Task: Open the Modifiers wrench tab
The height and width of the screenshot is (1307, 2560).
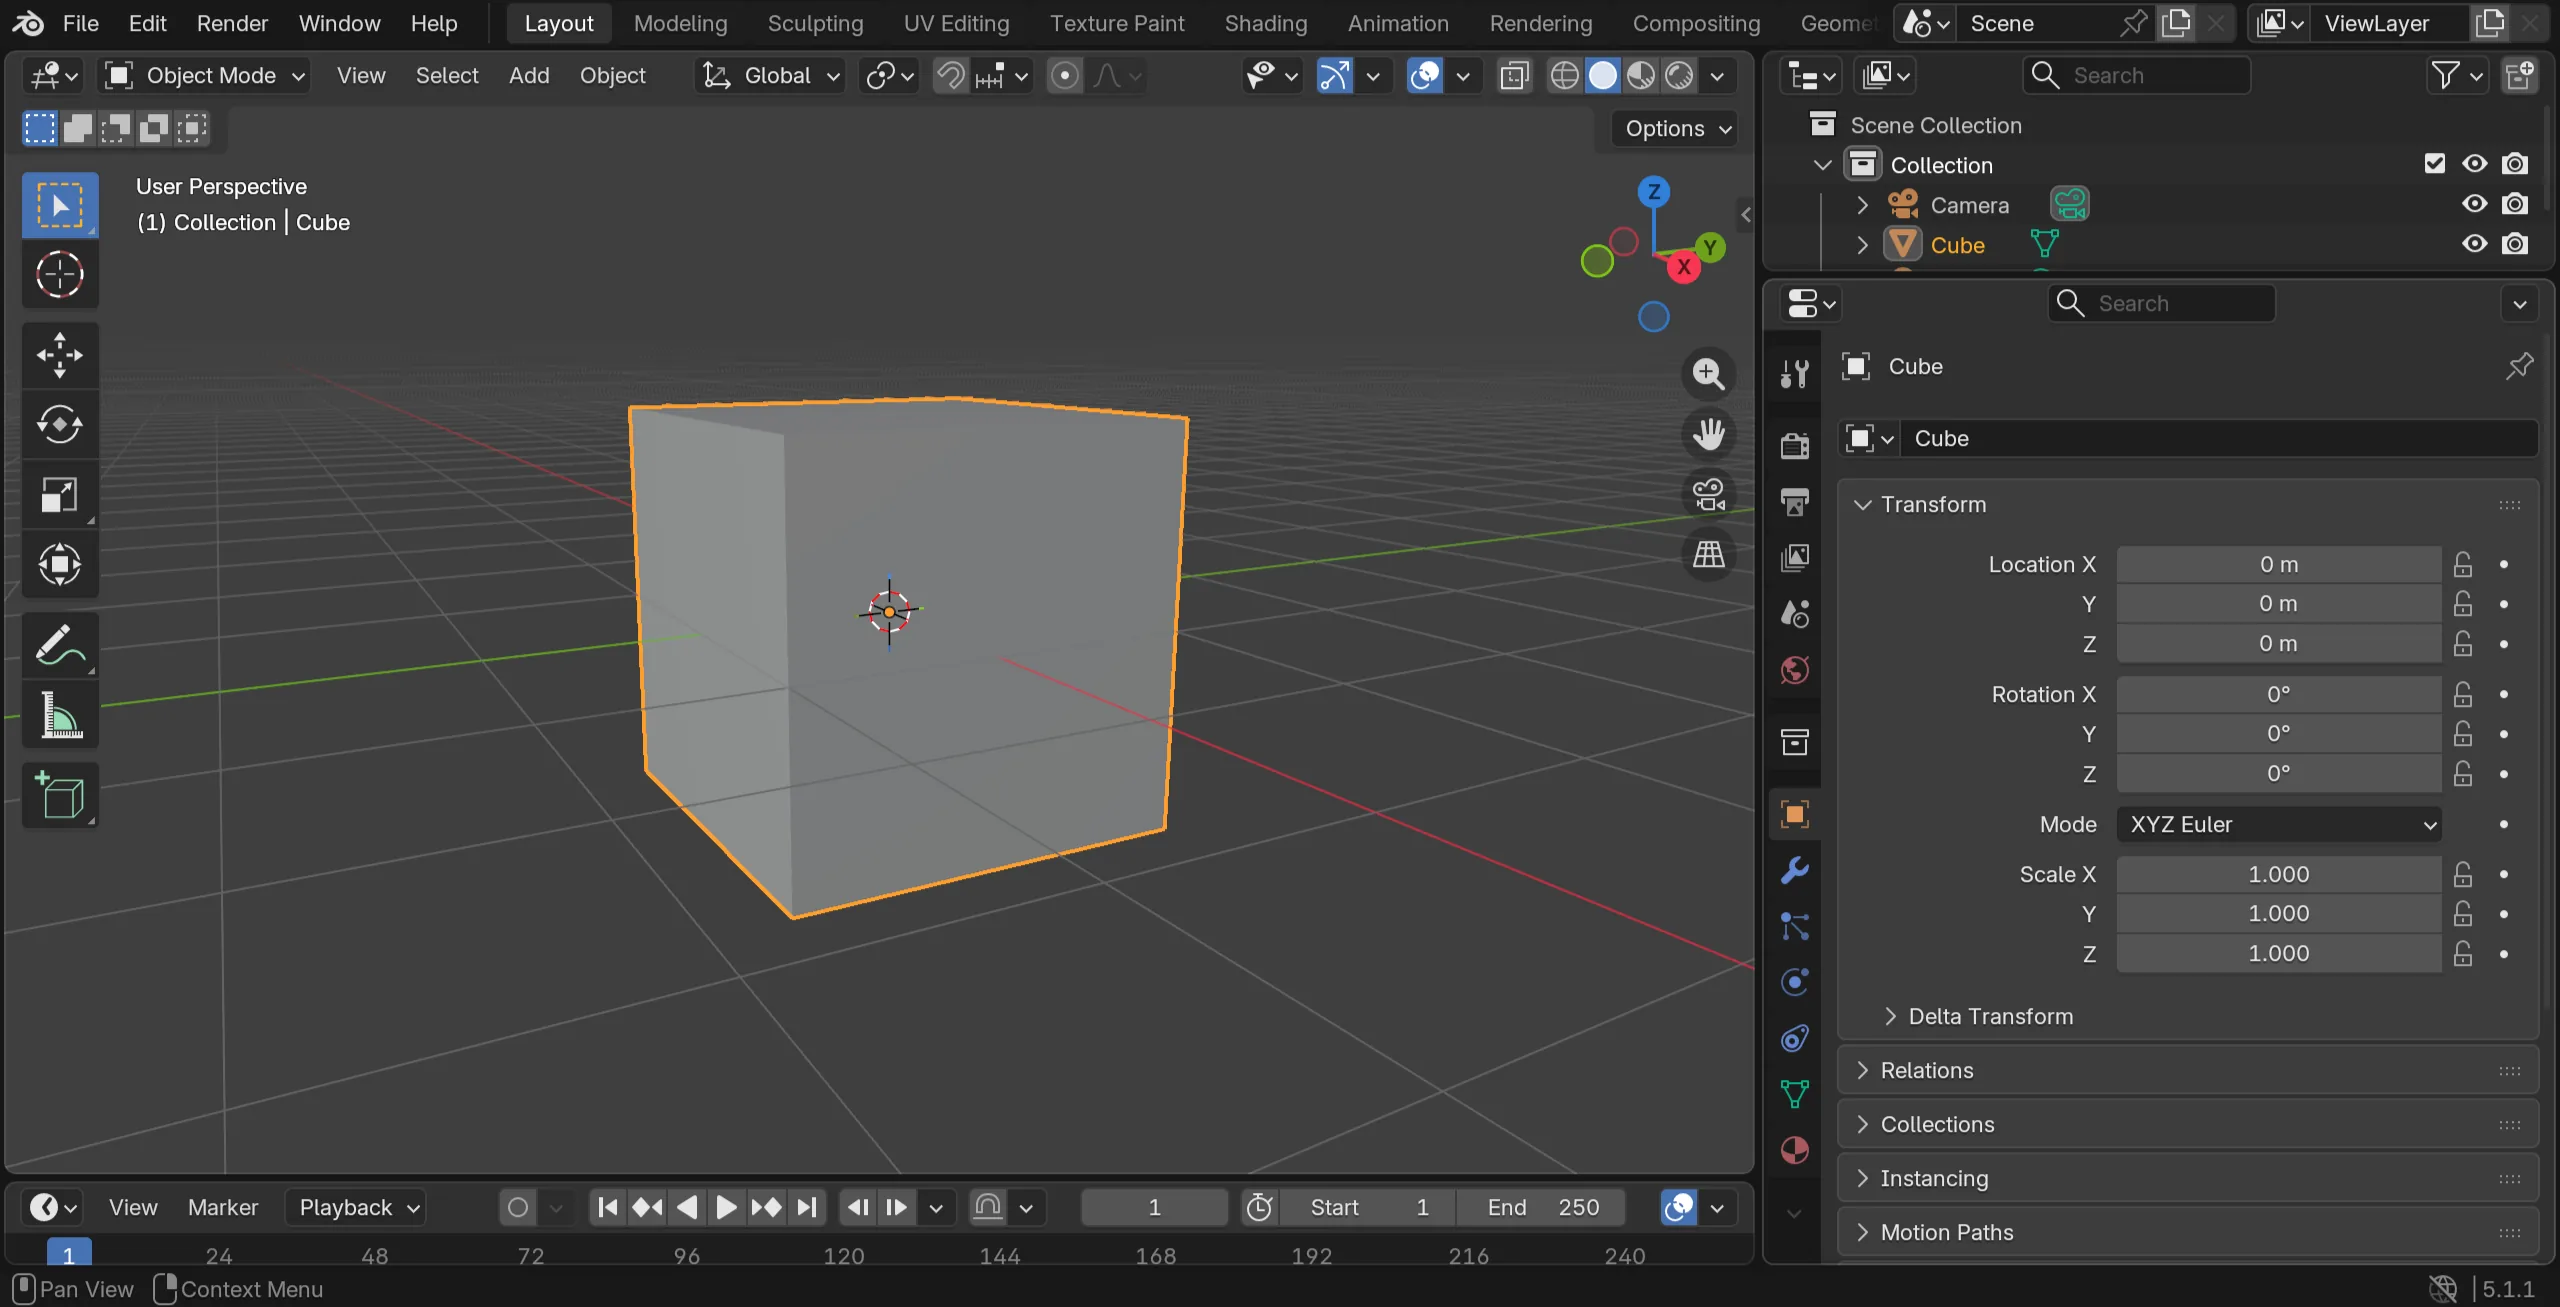Action: [x=1795, y=870]
